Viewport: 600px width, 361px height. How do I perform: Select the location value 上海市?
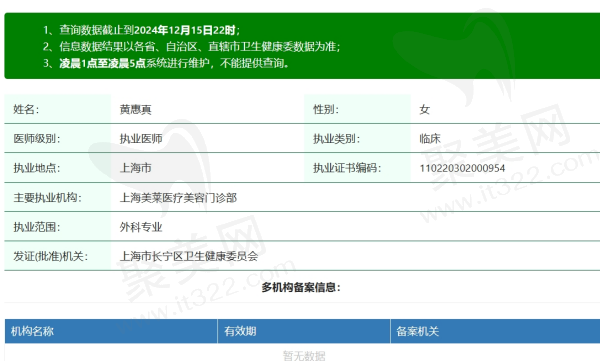click(x=135, y=168)
